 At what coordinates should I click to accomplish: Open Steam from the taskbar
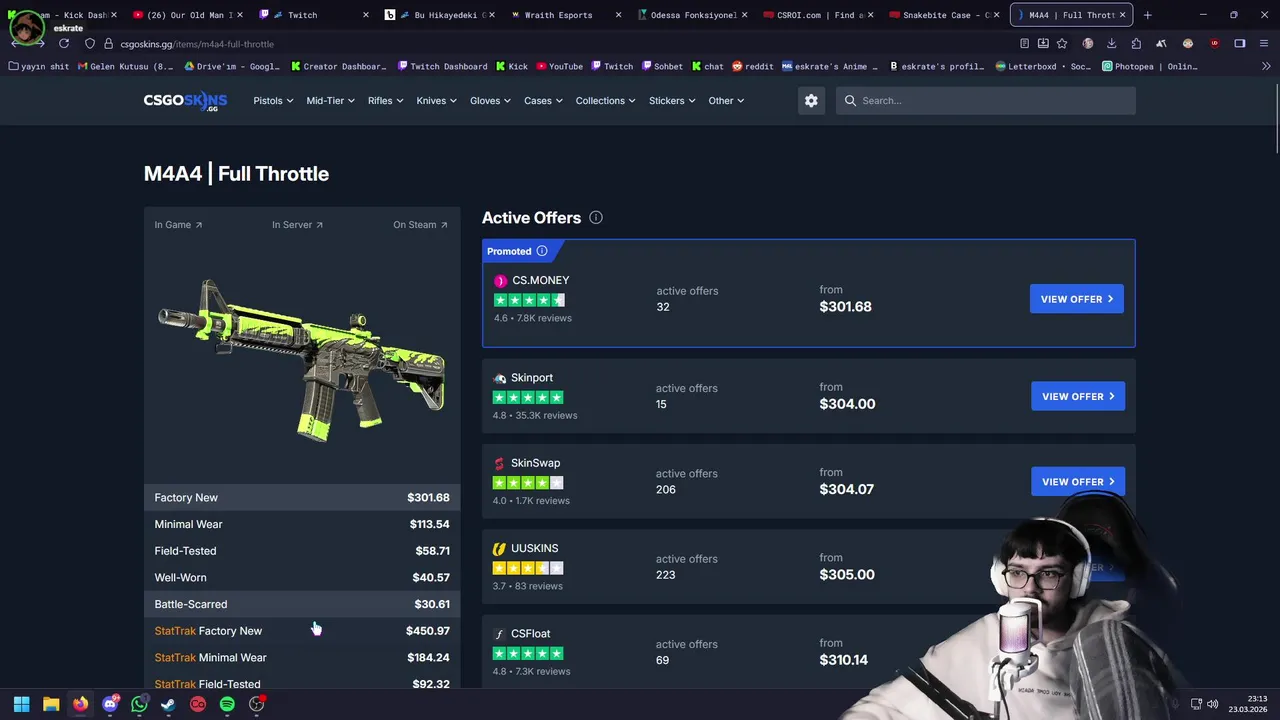point(168,704)
